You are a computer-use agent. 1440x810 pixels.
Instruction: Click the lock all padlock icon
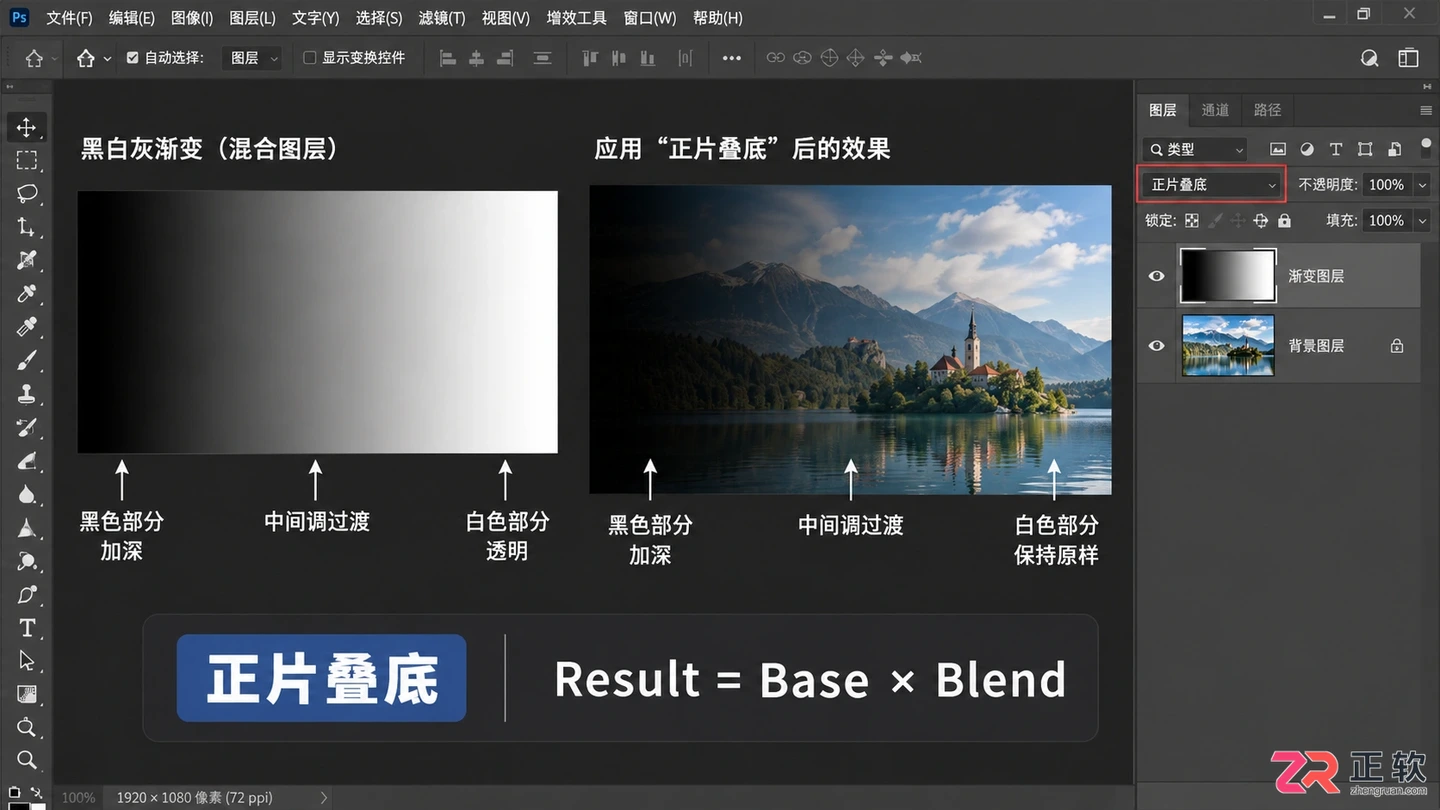coord(1284,220)
